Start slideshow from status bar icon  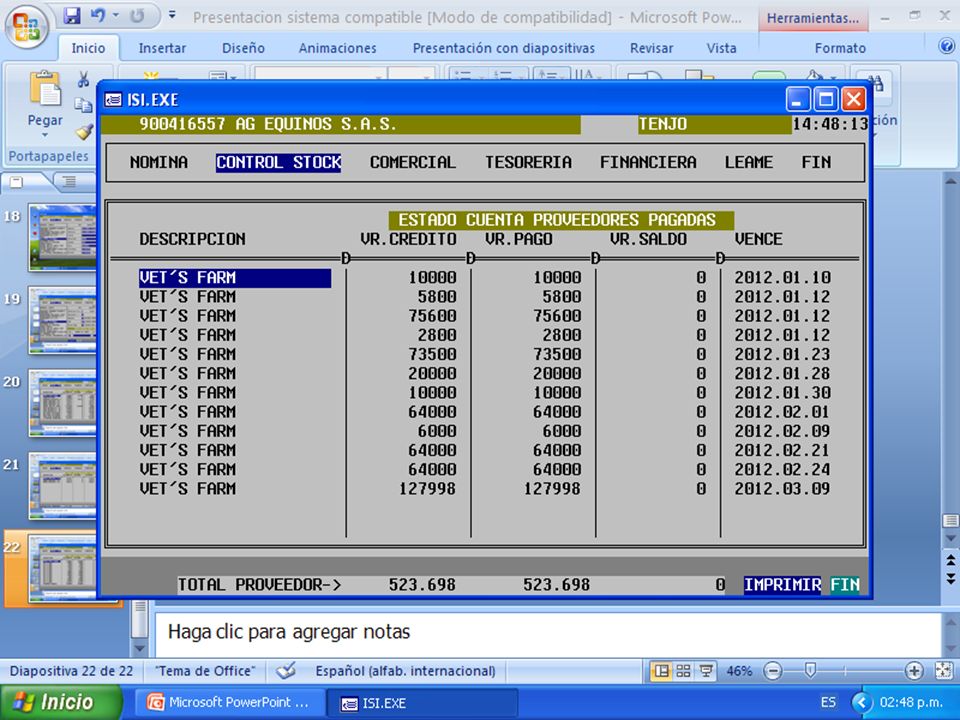pyautogui.click(x=705, y=671)
